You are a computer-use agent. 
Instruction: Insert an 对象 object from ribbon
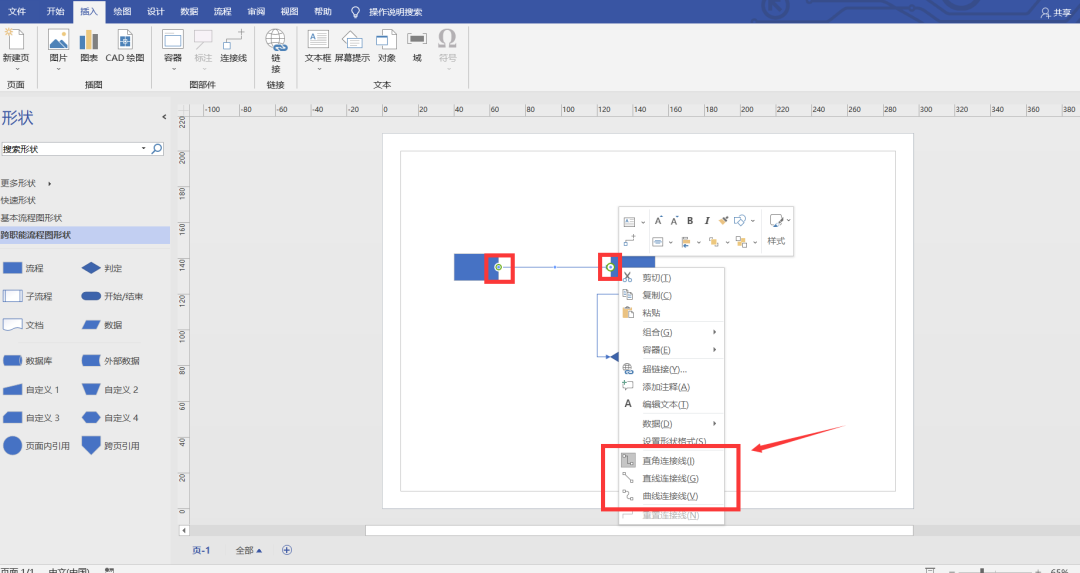click(386, 45)
